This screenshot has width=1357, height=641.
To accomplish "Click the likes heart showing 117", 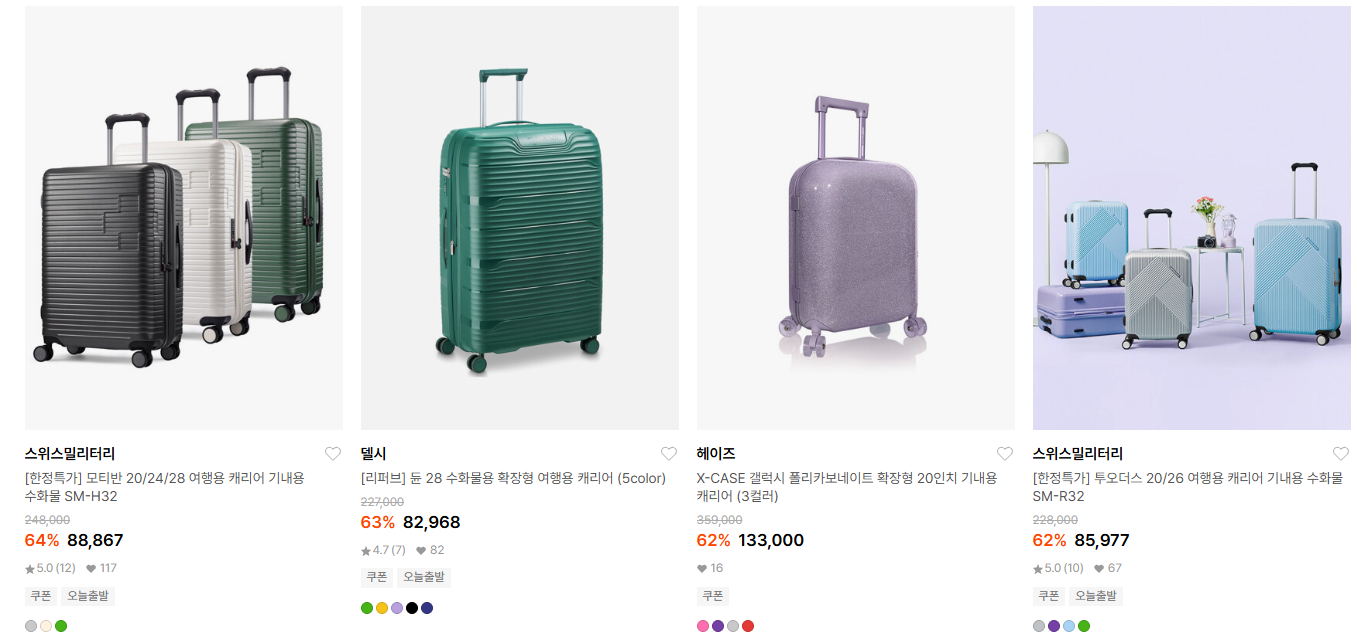I will 91,569.
